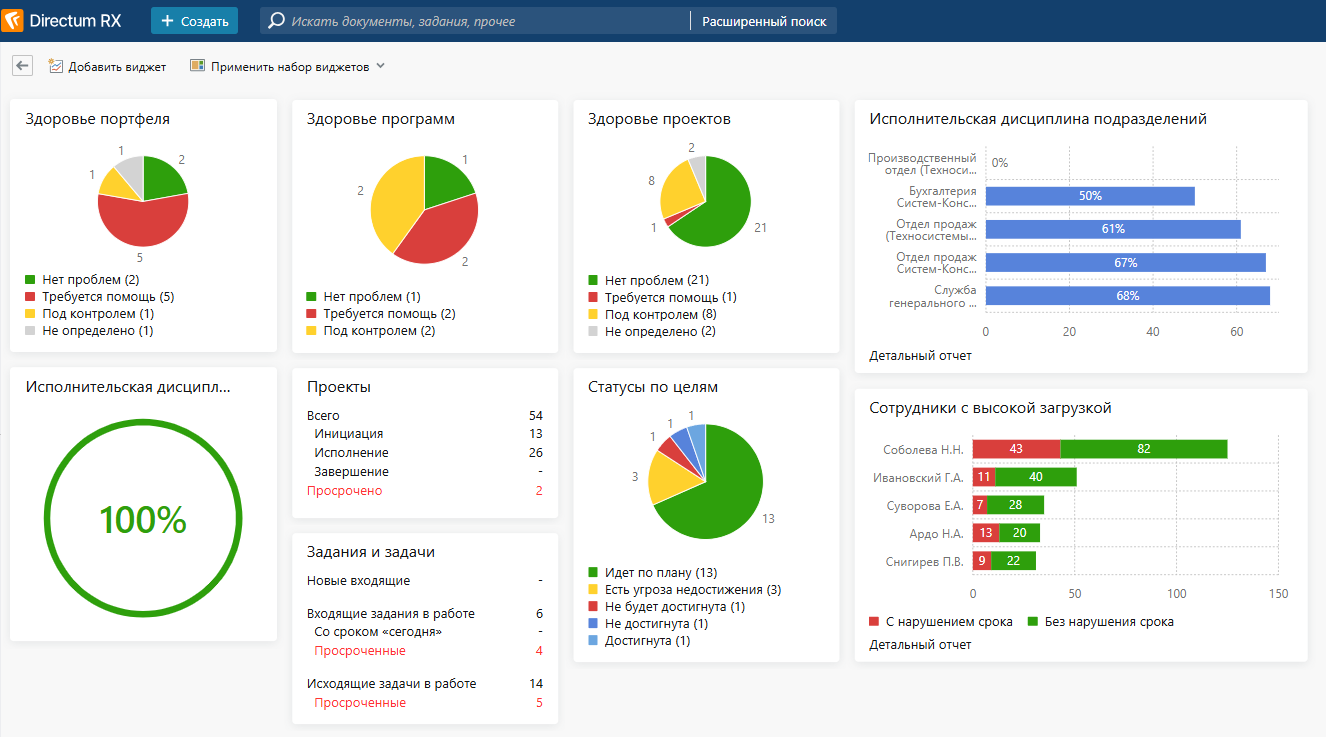This screenshot has width=1326, height=737.
Task: Click the back arrow button
Action: tap(22, 66)
